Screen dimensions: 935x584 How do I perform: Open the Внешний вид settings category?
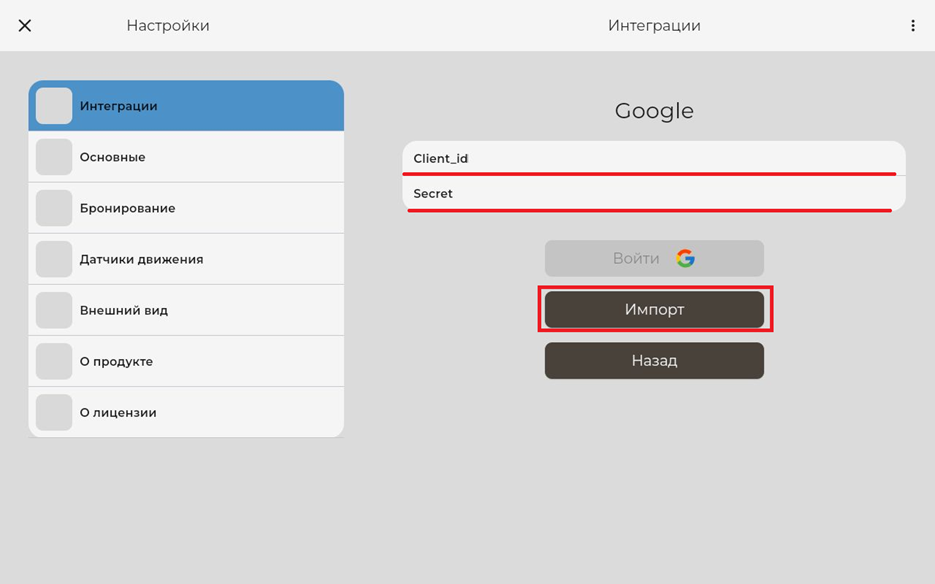tap(186, 310)
